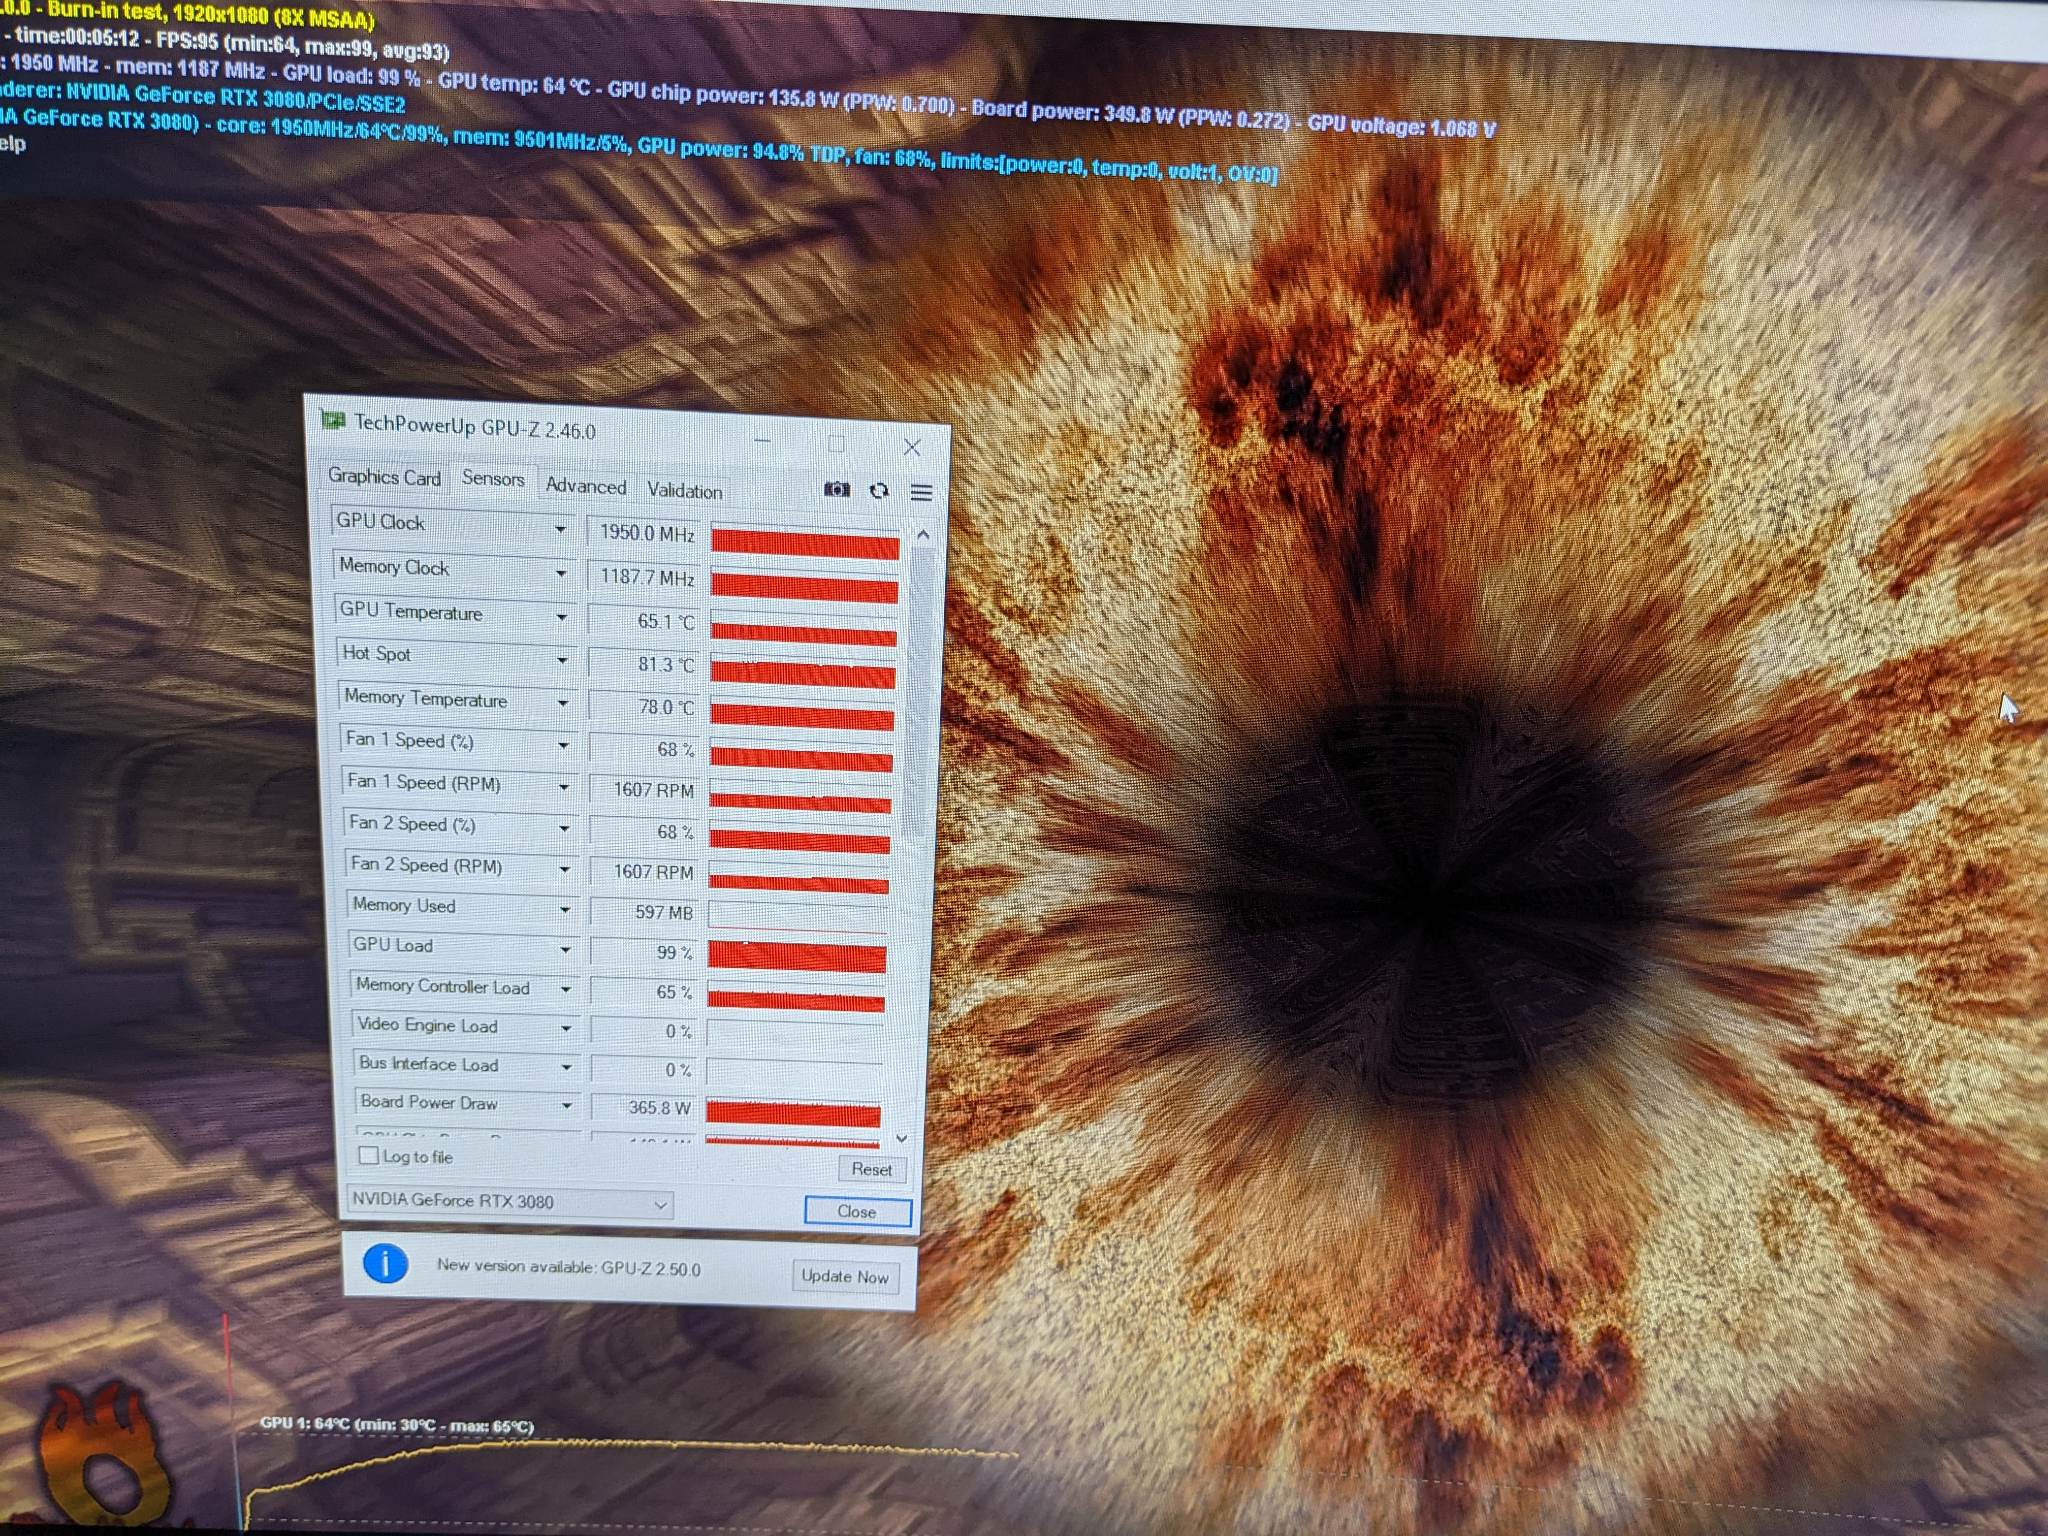Click the GPU-Z refresh icon

(879, 490)
